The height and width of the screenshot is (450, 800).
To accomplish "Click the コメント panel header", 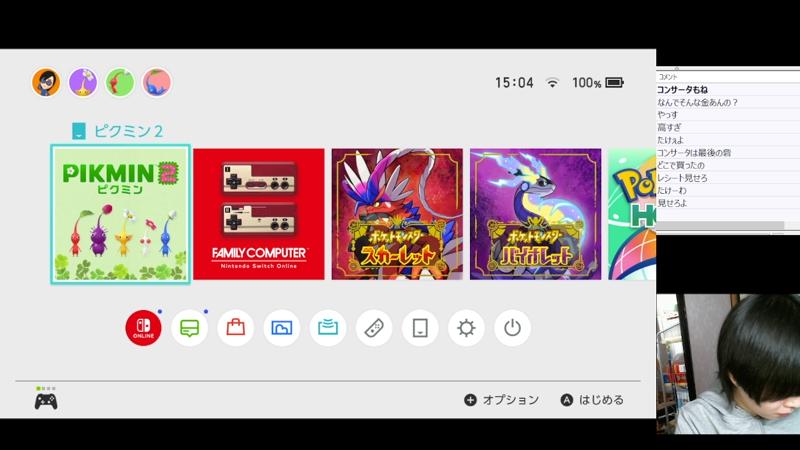I will click(x=728, y=77).
